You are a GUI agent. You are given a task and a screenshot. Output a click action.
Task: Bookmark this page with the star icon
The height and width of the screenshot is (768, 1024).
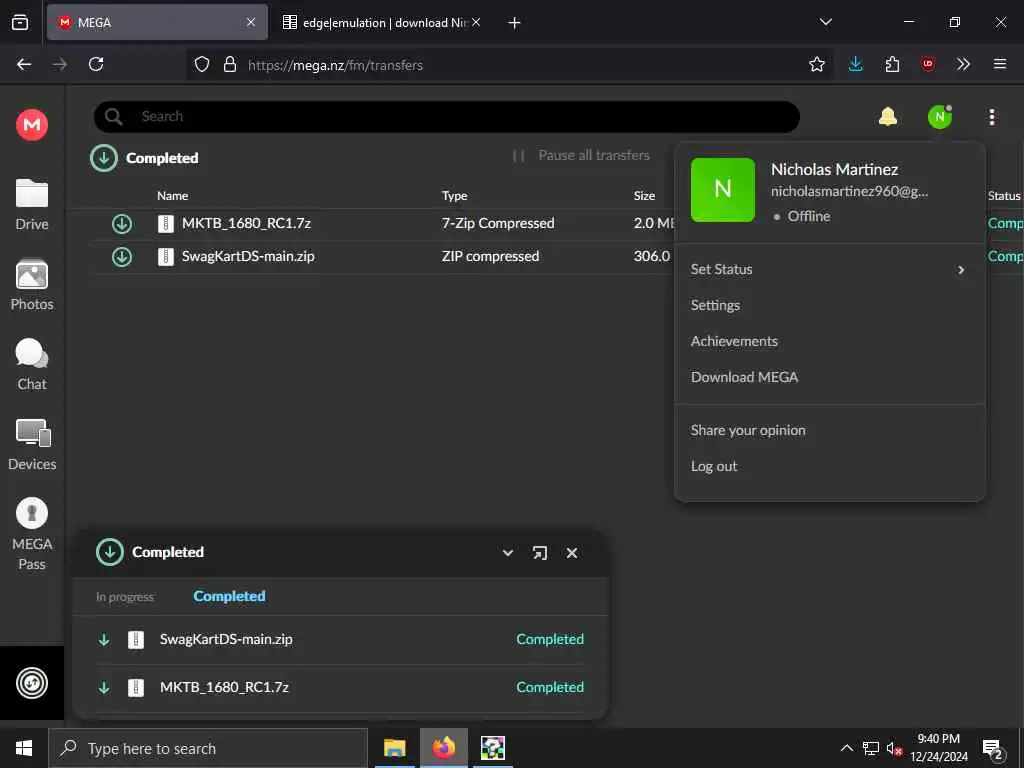click(816, 64)
